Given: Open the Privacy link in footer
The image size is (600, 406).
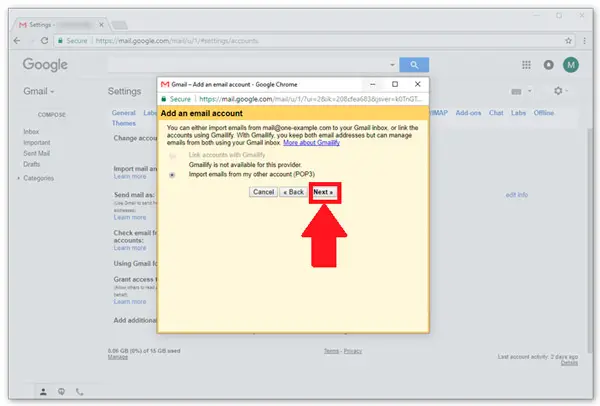Looking at the screenshot, I should 353,351.
